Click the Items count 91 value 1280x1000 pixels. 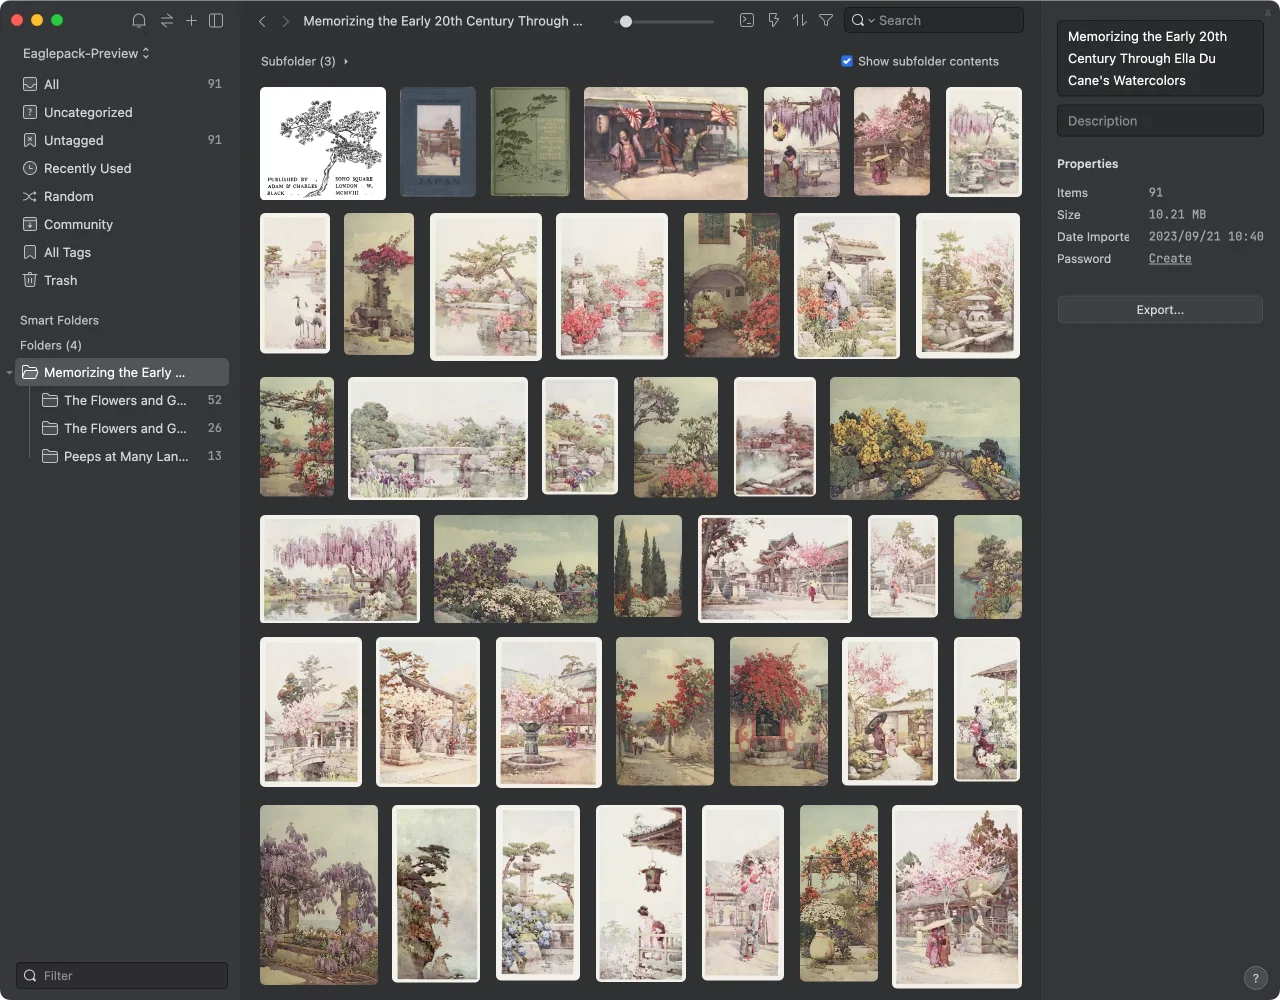point(1156,192)
